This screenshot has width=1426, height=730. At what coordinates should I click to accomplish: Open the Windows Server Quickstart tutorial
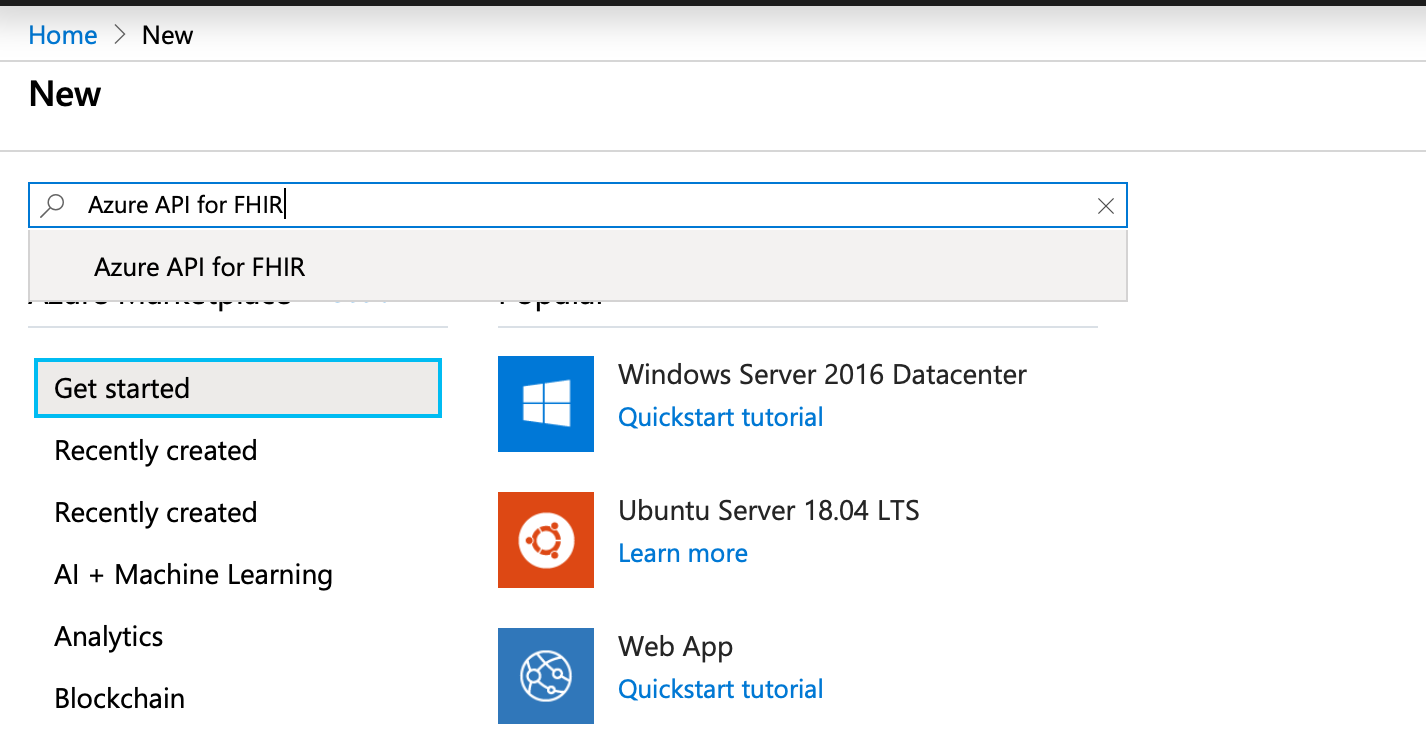tap(720, 417)
